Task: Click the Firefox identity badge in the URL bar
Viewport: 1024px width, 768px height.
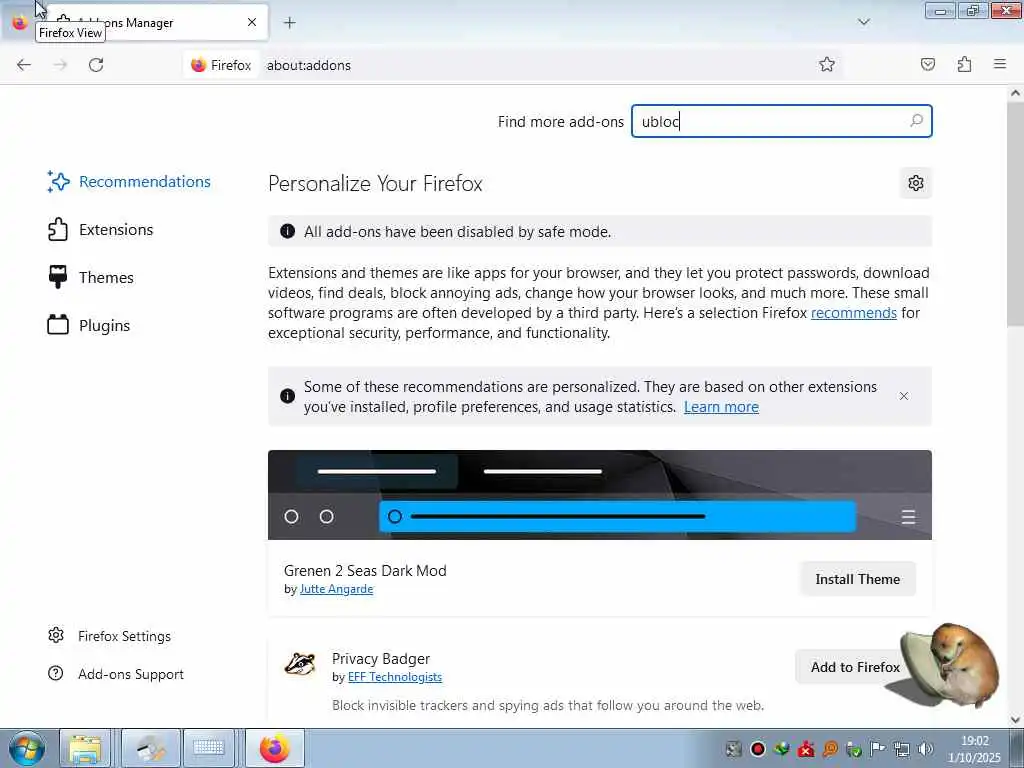Action: [x=221, y=65]
